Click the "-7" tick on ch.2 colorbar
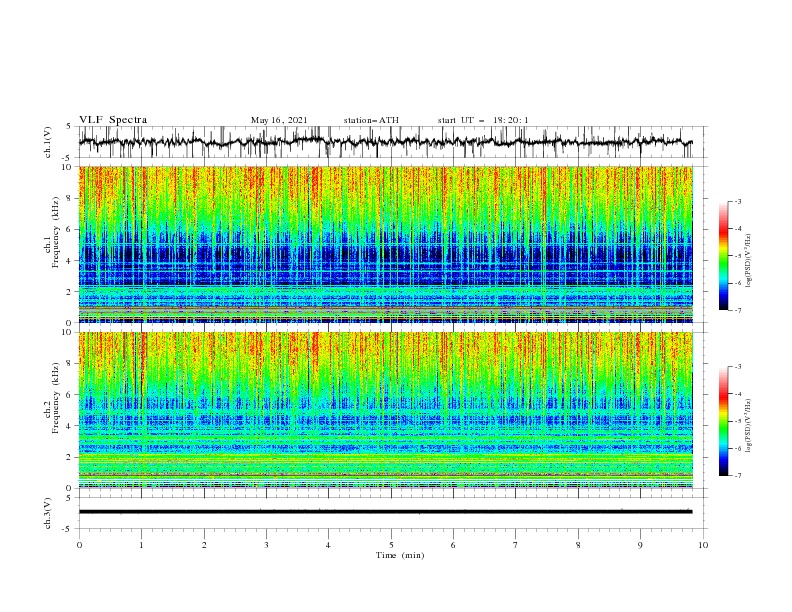The height and width of the screenshot is (612, 792). 737,476
